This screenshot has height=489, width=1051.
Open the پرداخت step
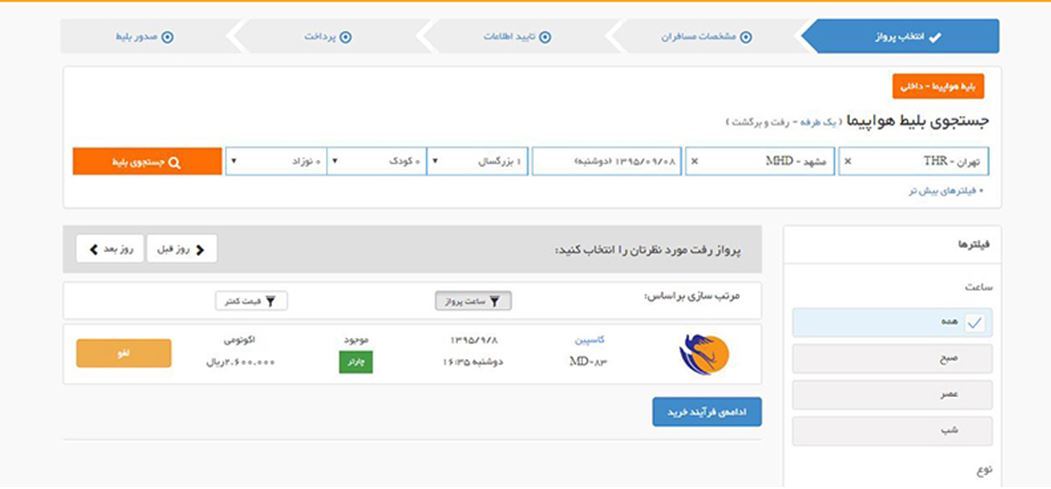click(x=328, y=36)
